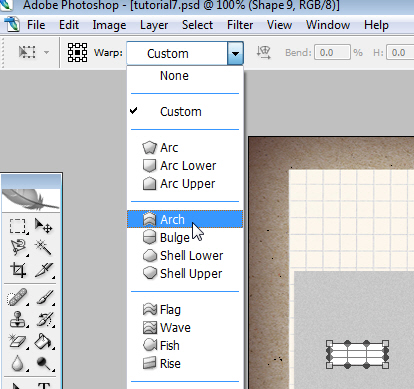The image size is (414, 389).
Task: Click the Warp style dropdown arrow
Action: click(235, 53)
